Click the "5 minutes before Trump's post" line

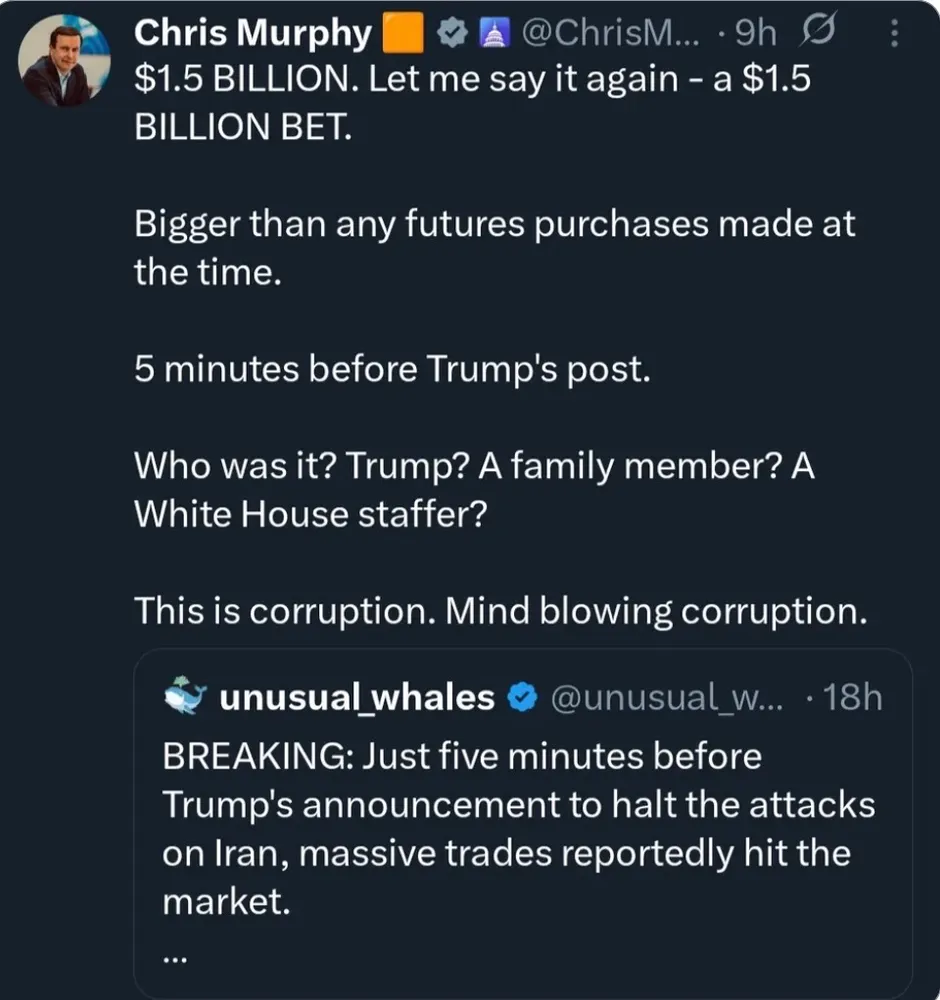[x=392, y=370]
